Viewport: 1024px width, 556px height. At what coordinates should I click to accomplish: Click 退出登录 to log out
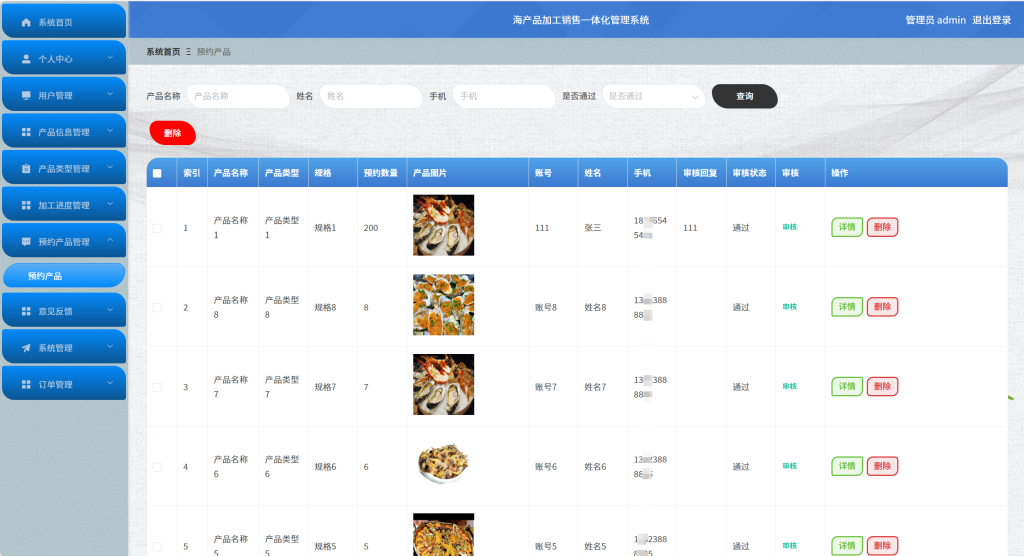pyautogui.click(x=991, y=20)
